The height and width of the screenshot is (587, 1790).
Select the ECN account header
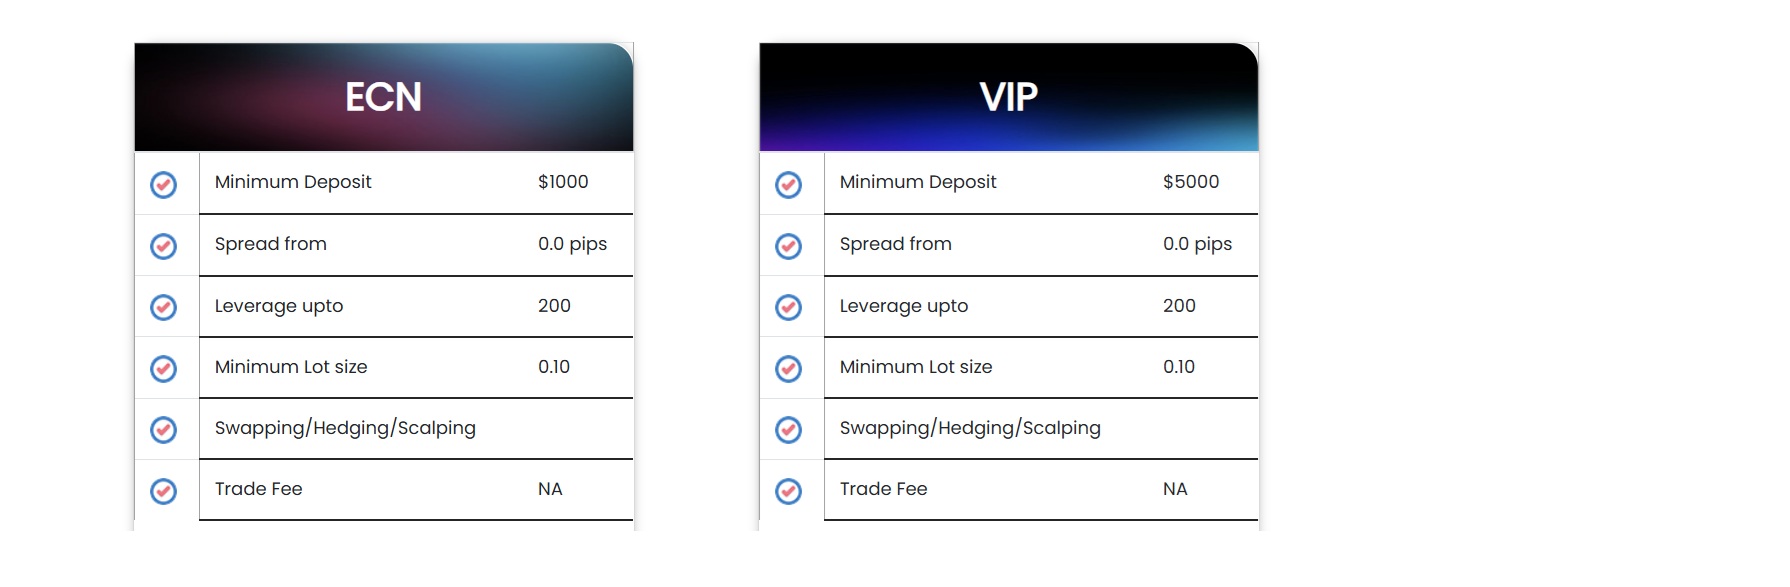pos(384,97)
